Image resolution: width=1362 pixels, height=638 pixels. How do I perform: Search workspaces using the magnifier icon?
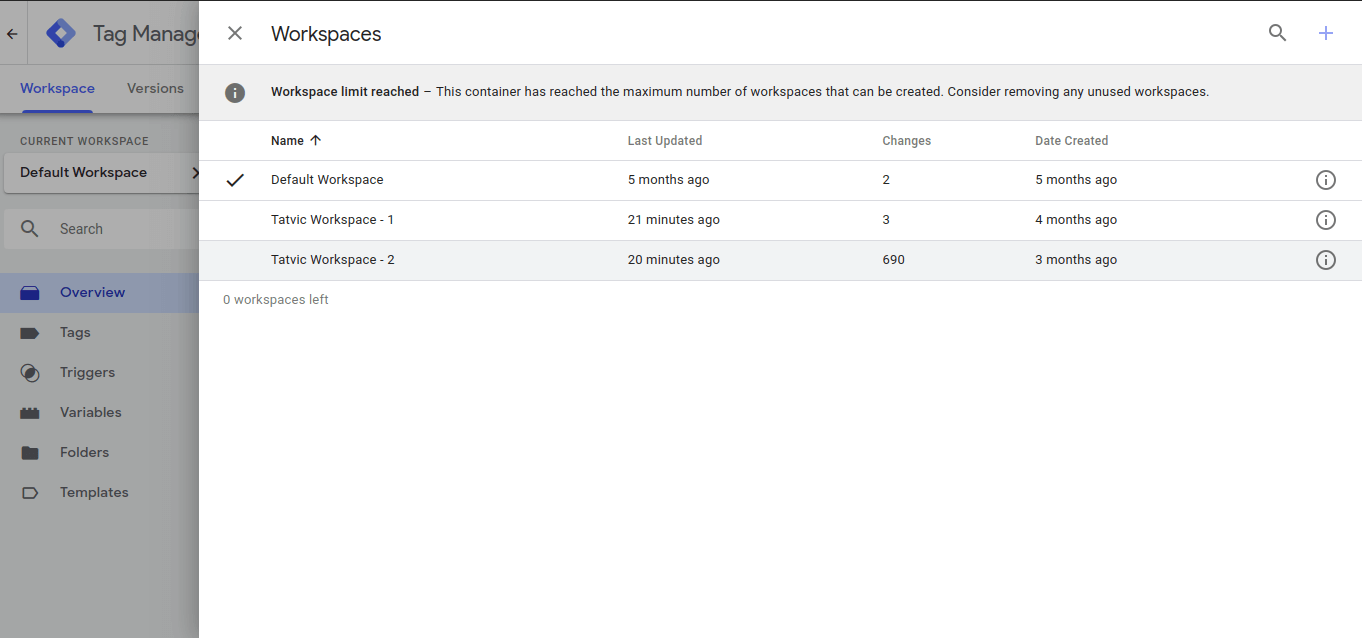1277,33
